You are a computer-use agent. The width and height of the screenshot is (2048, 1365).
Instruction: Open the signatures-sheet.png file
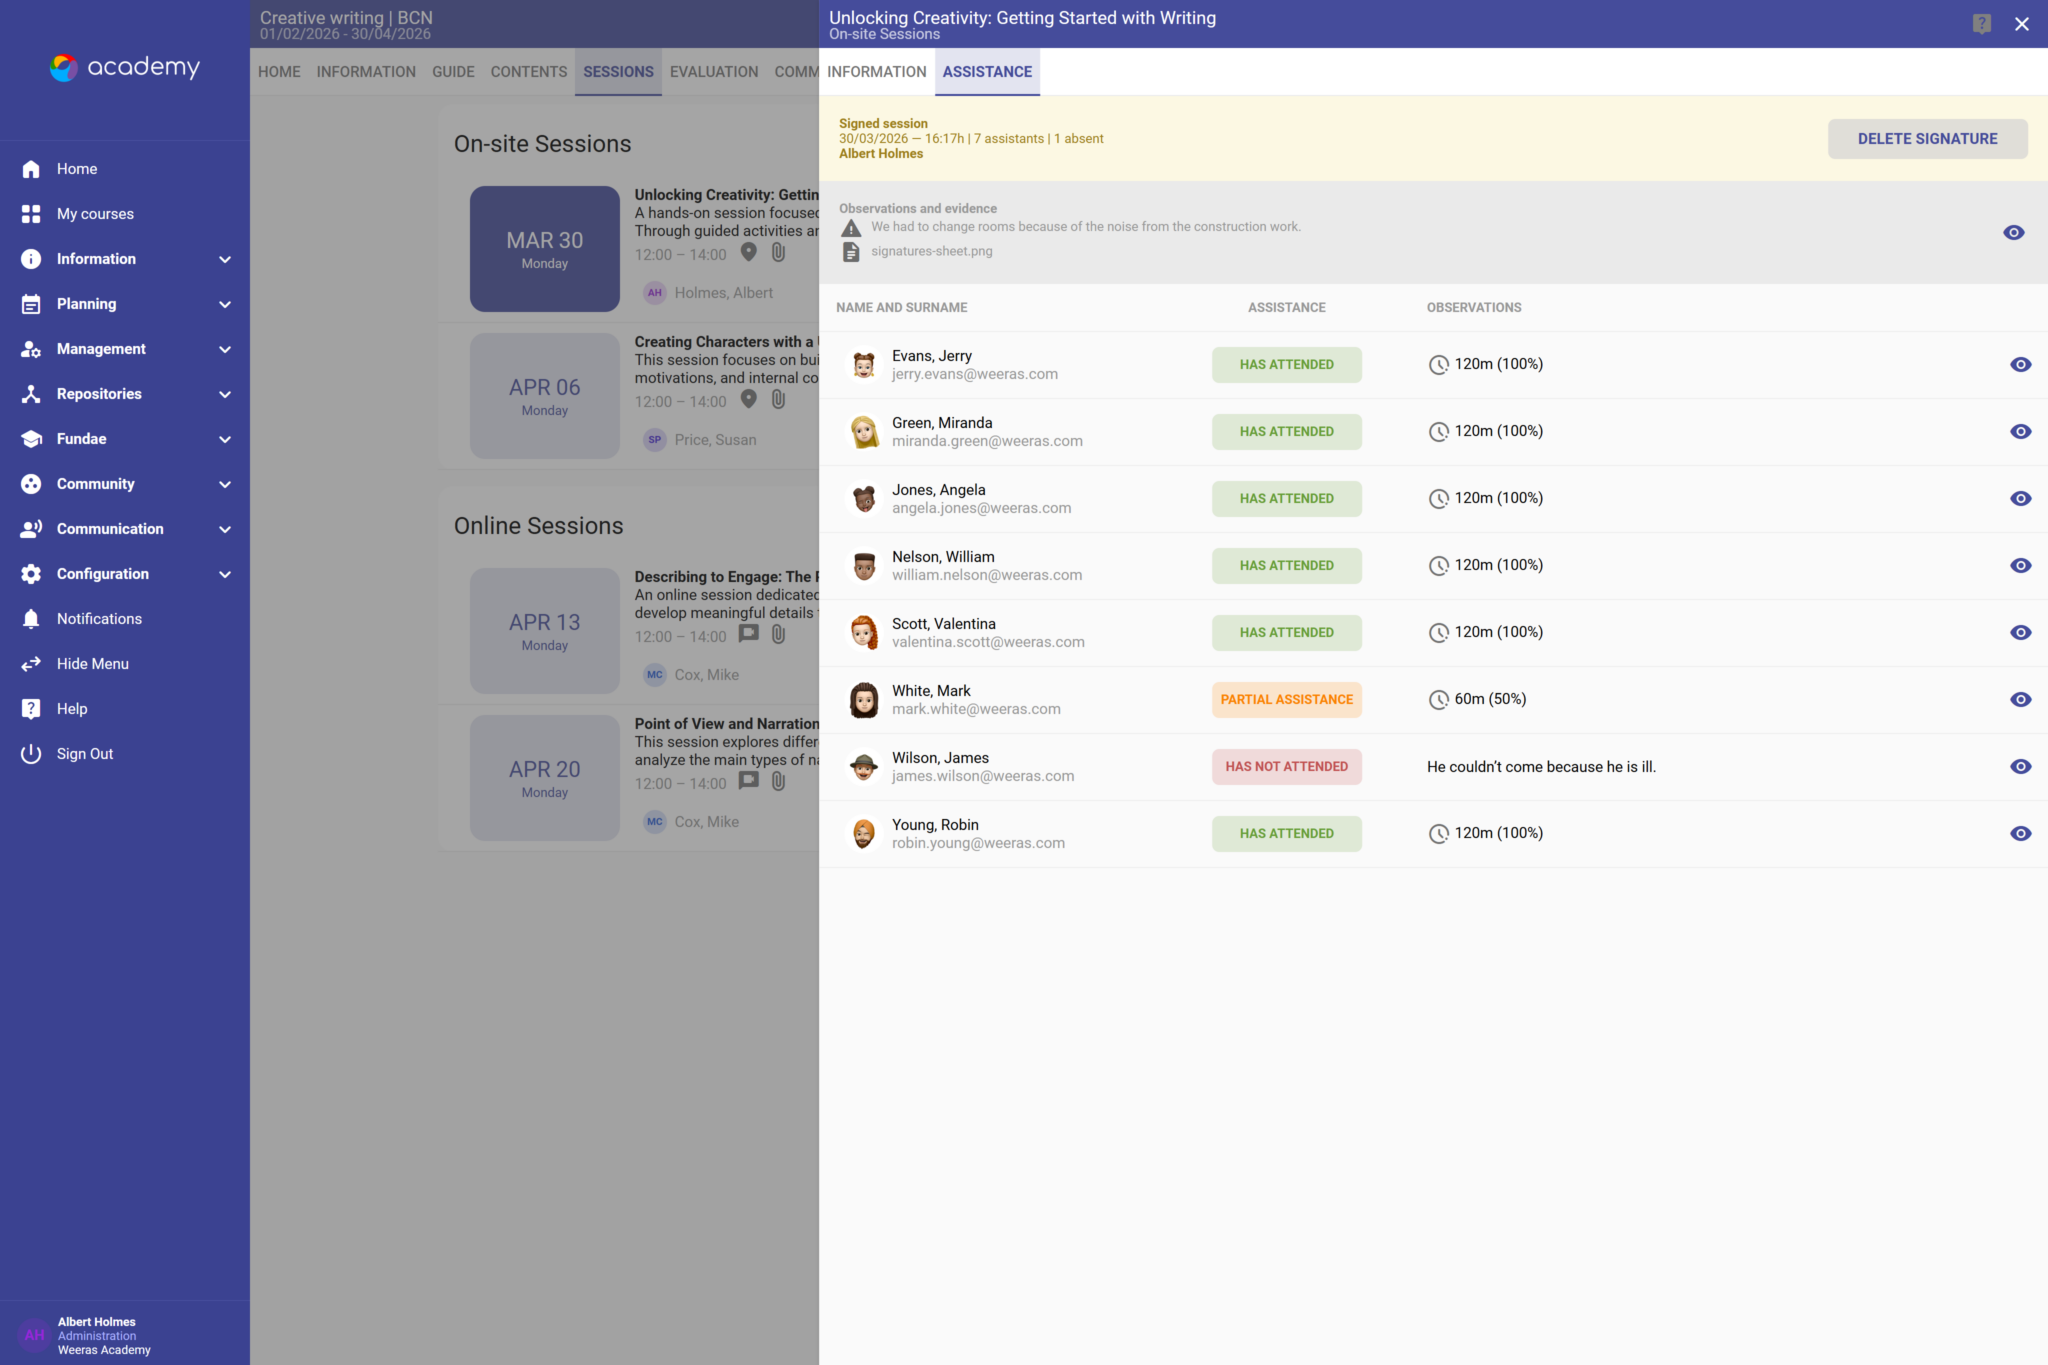pyautogui.click(x=932, y=251)
